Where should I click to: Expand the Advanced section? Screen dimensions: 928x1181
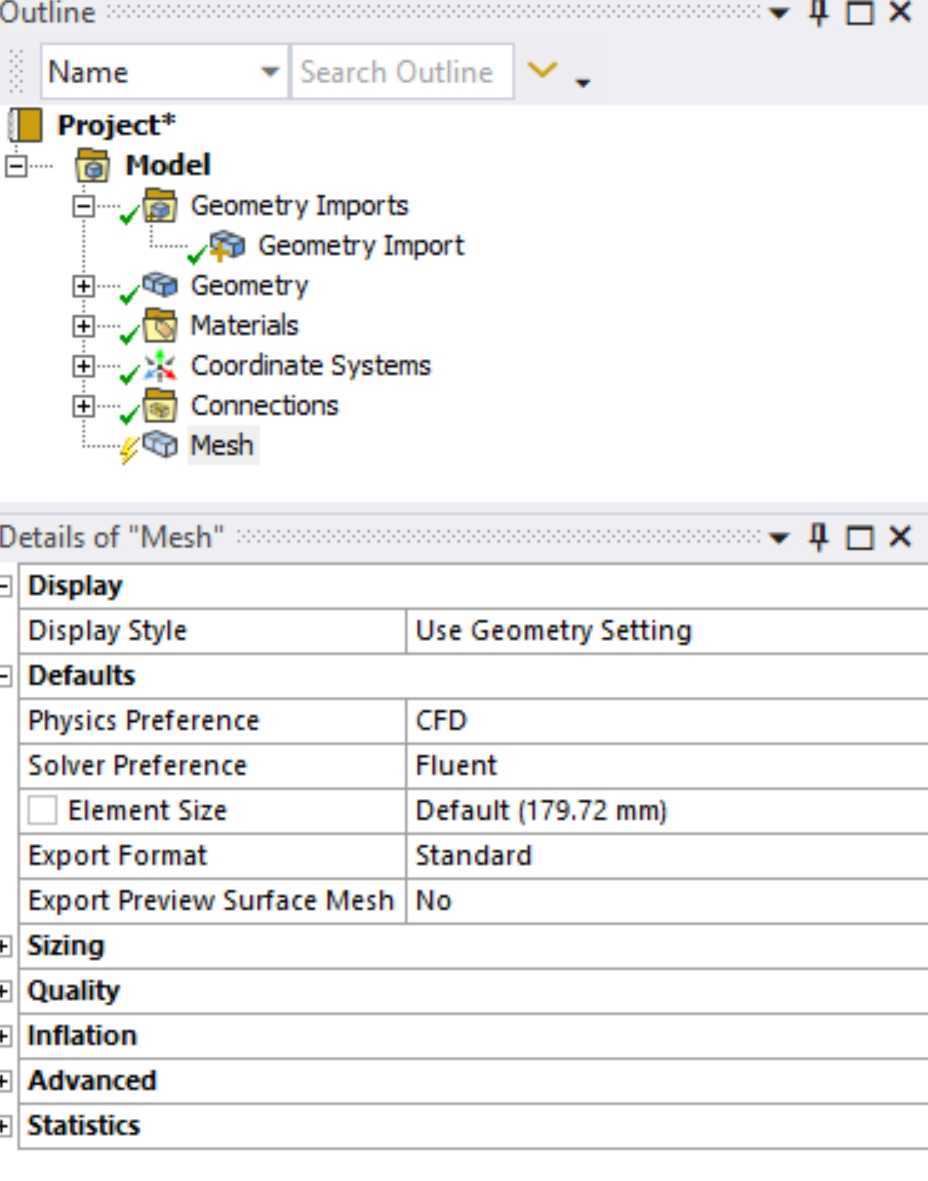pos(5,1081)
